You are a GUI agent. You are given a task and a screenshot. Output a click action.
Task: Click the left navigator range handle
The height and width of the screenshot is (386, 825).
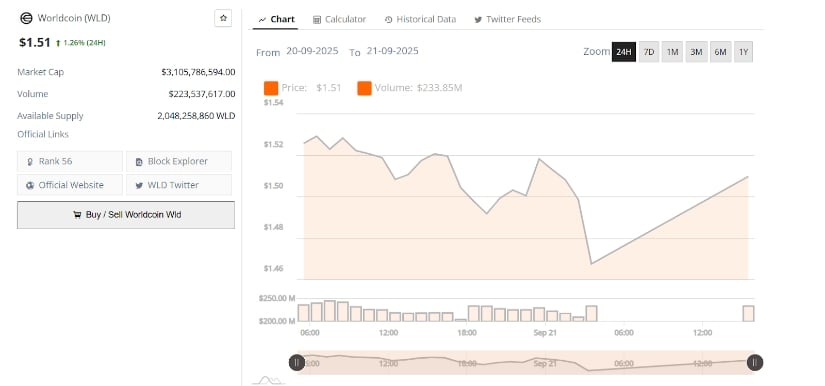coord(297,362)
